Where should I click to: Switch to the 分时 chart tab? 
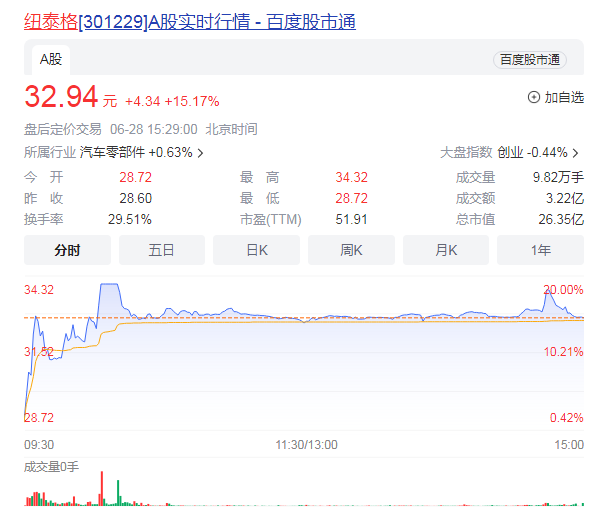coord(67,250)
